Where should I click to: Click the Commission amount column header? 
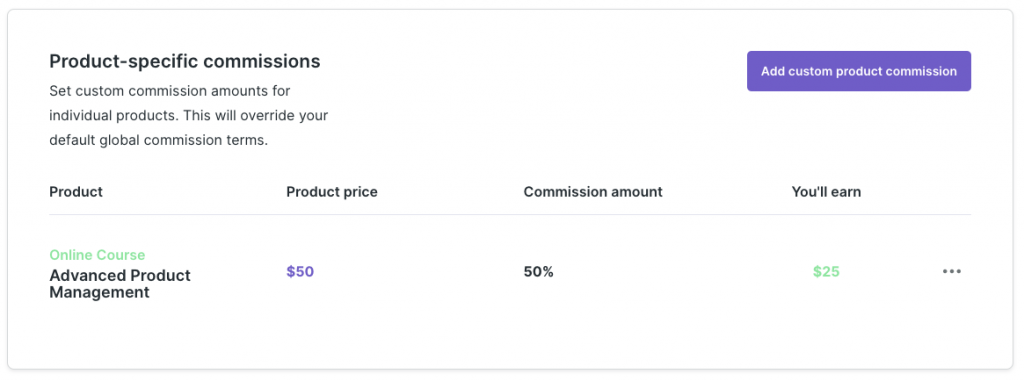(593, 192)
